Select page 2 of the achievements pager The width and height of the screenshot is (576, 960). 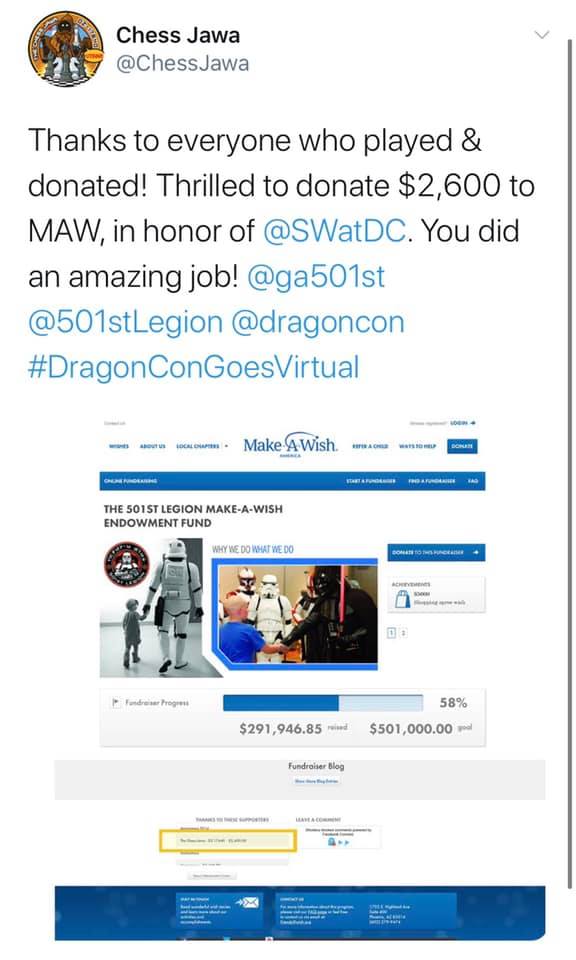403,632
